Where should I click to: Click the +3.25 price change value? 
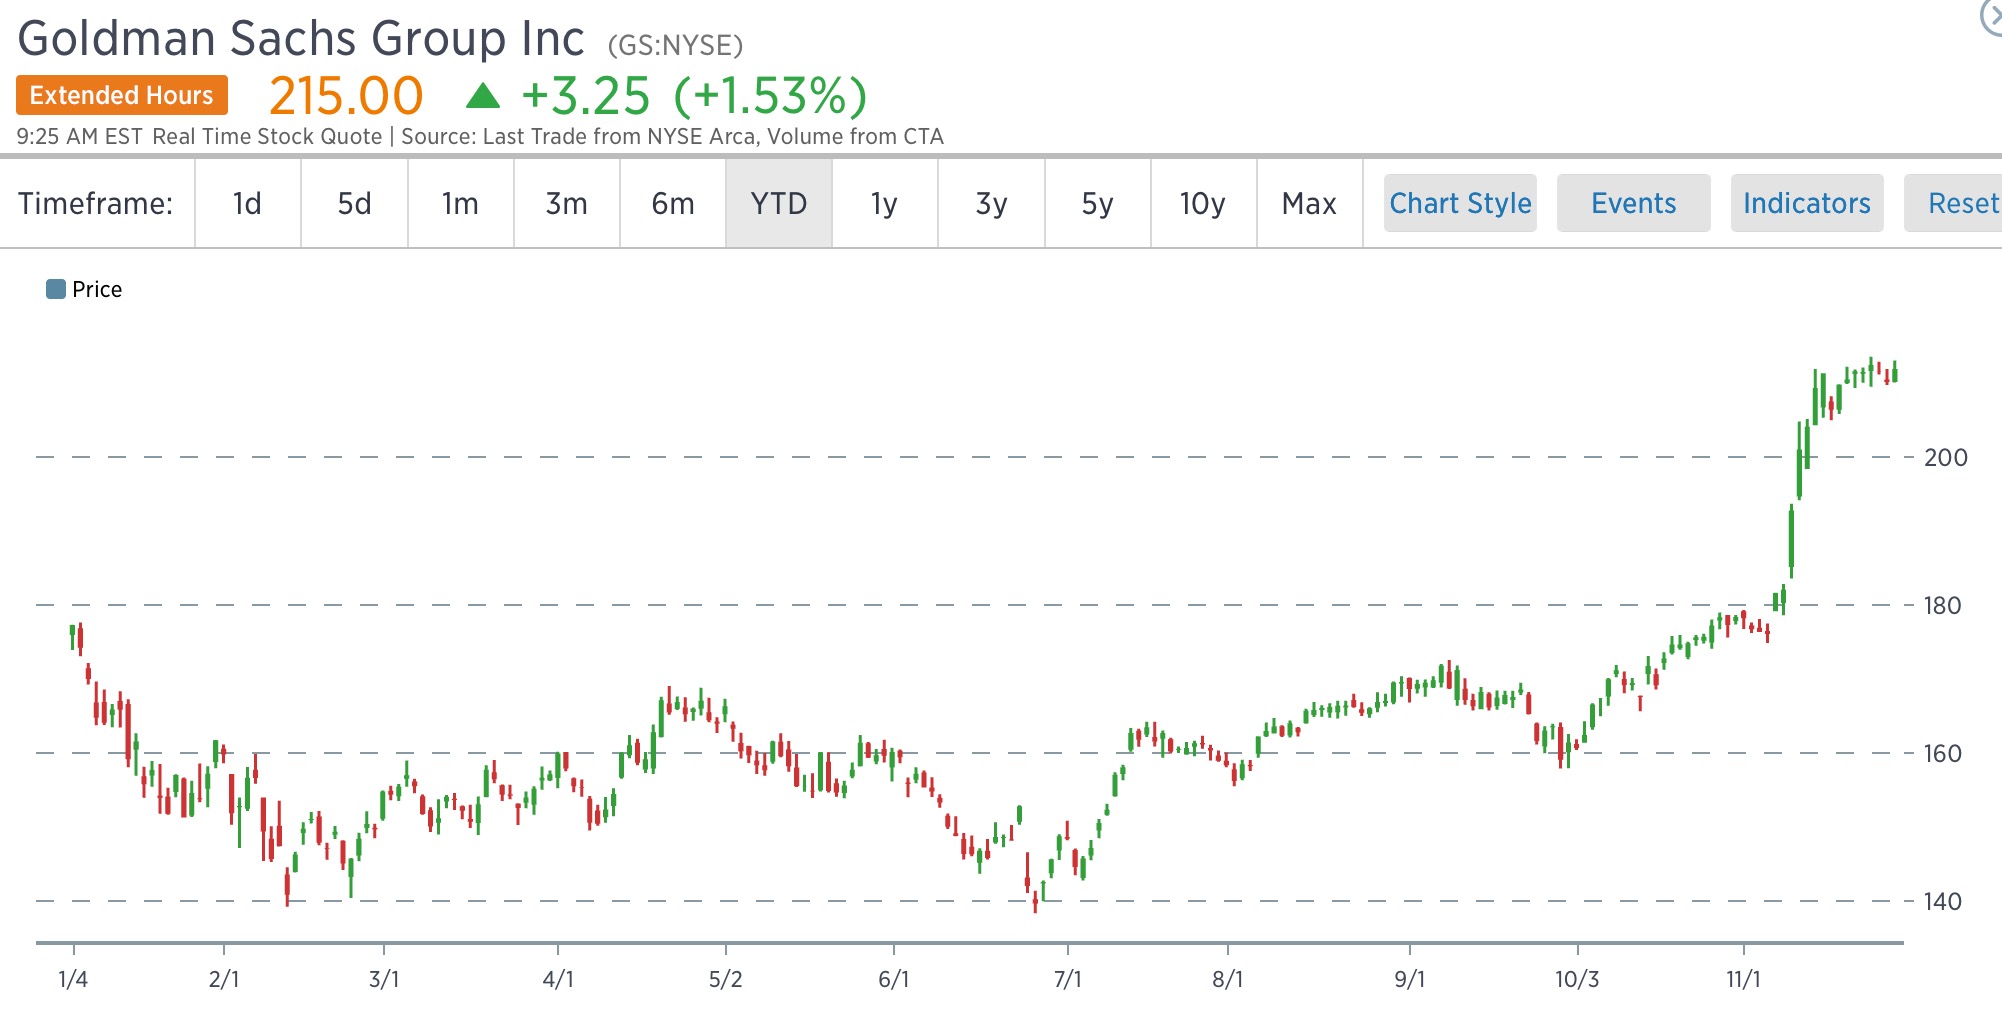pos(586,96)
